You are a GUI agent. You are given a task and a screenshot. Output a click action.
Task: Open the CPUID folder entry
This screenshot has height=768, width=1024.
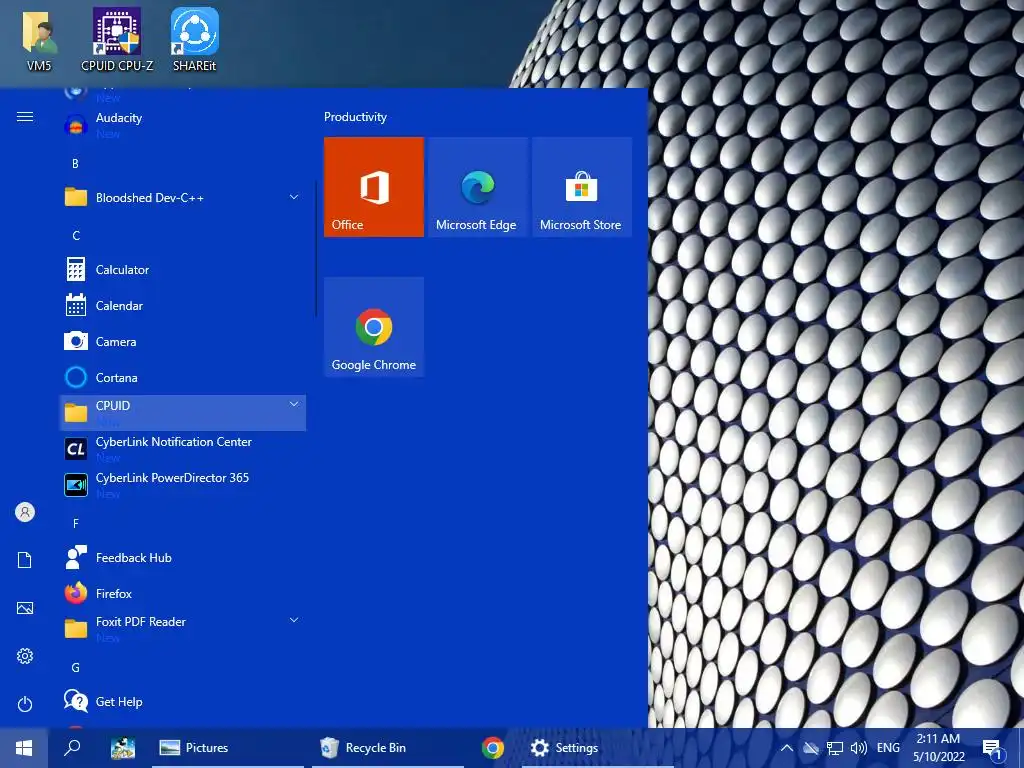coord(183,413)
